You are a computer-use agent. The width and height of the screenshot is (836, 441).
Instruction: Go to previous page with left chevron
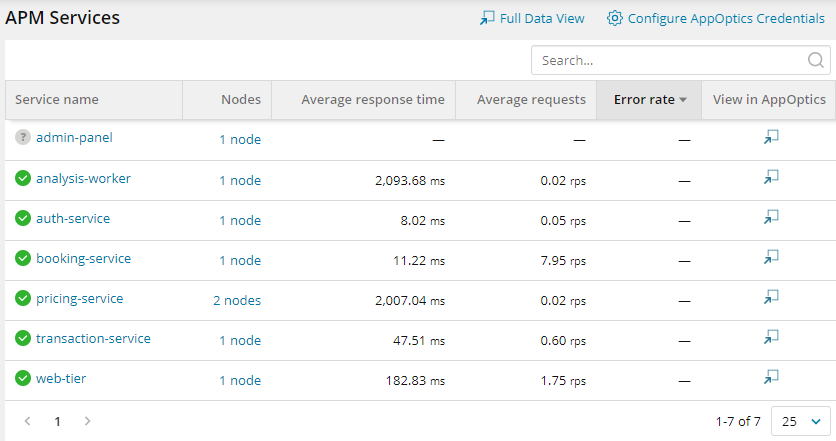point(27,421)
